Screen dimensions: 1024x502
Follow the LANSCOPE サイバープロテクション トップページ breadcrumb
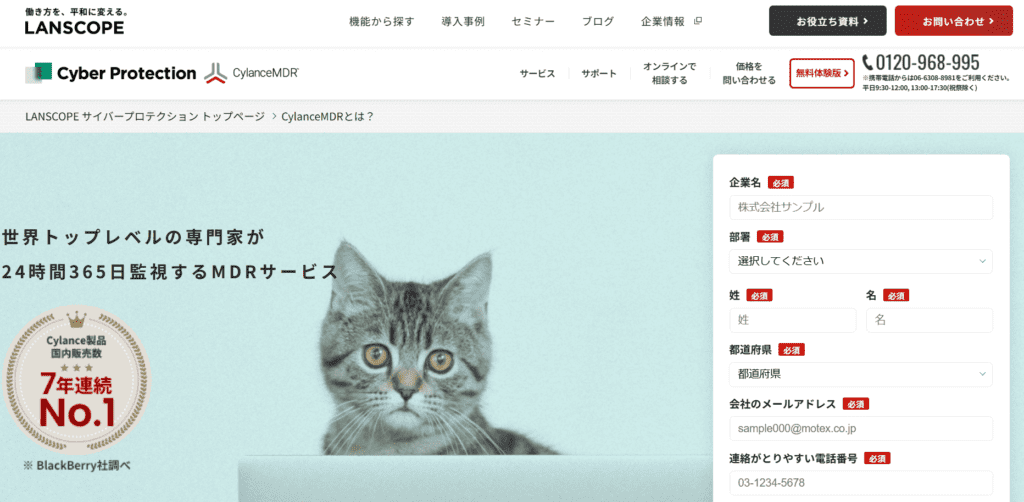145,116
